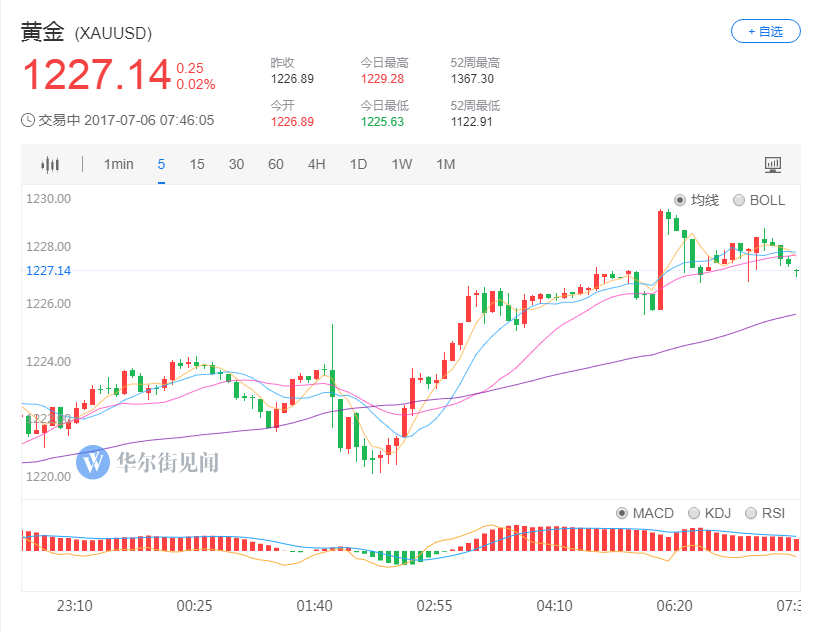Switch overlay to BOLL bands
Viewport: 821px width, 633px height.
point(740,200)
